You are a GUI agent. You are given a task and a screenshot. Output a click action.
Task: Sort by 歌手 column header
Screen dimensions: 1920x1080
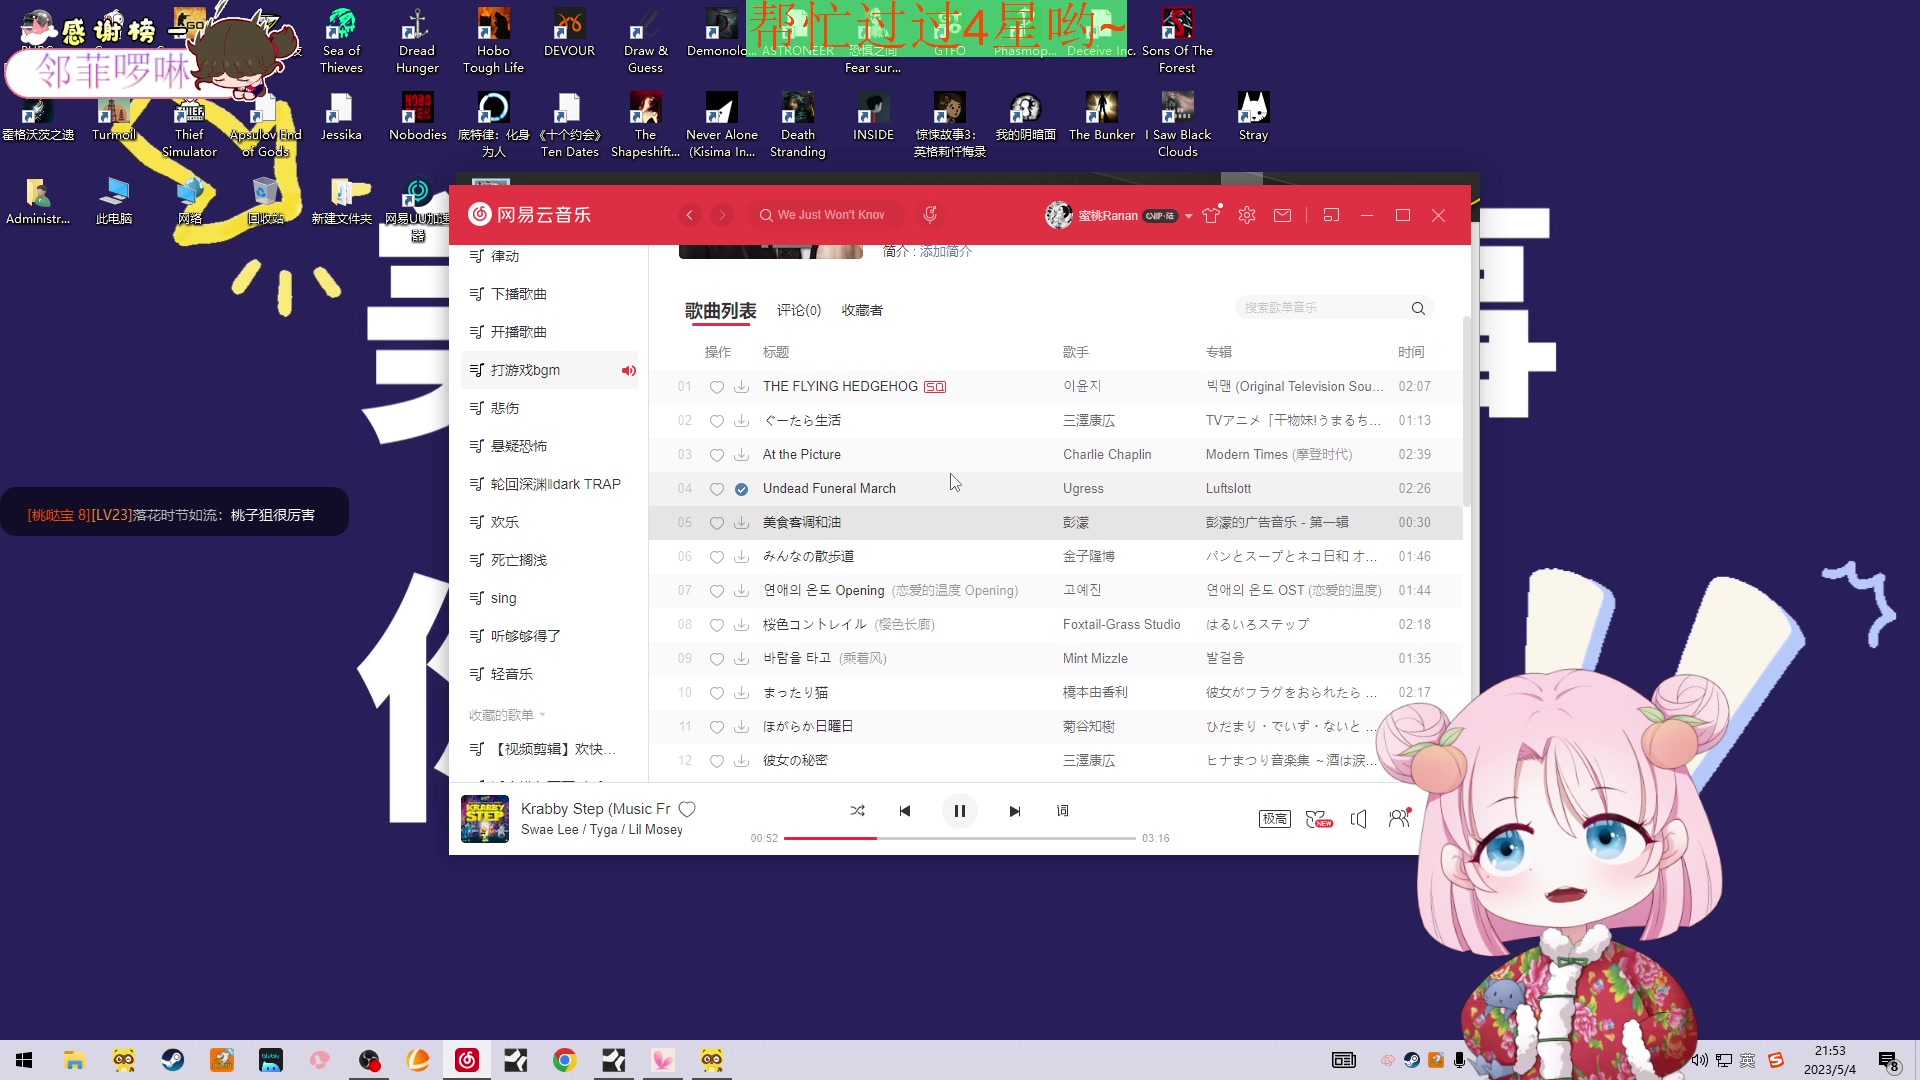coord(1076,352)
